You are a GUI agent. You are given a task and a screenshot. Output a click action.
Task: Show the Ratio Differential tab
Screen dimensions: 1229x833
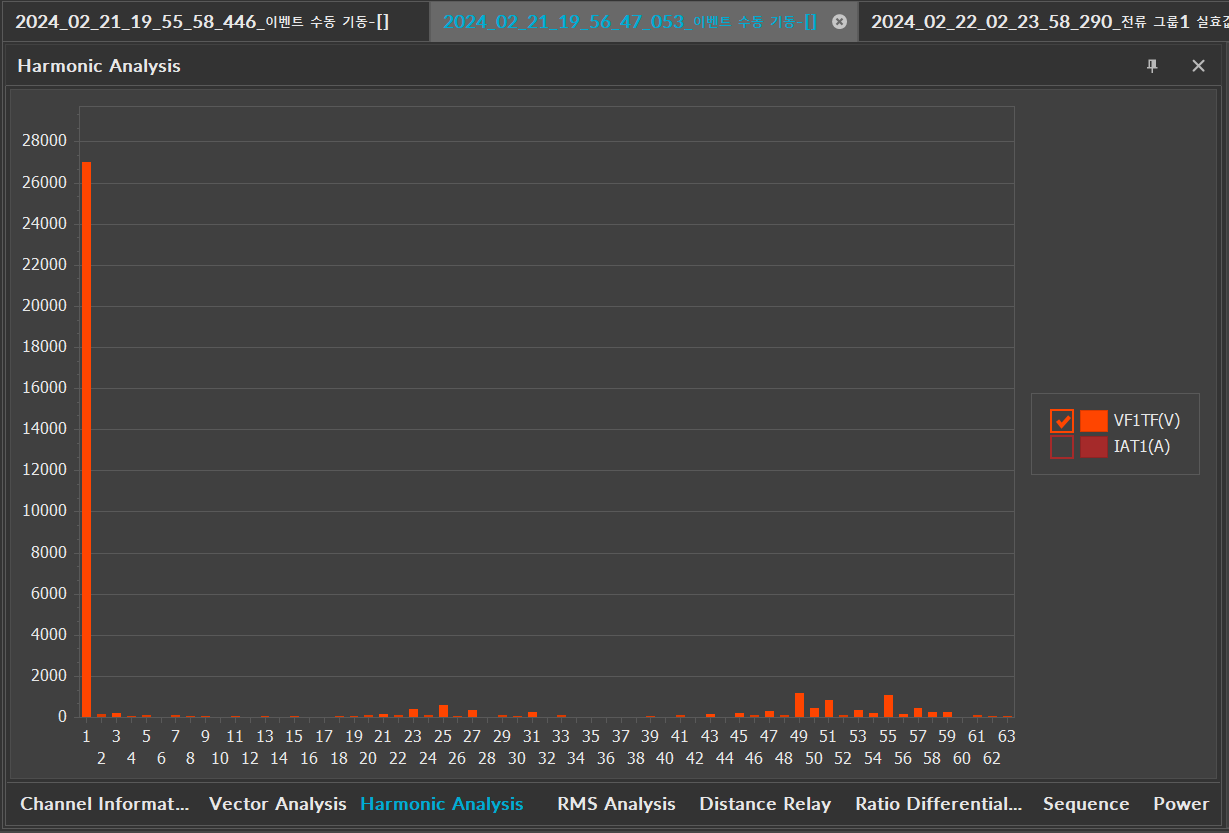click(x=938, y=804)
